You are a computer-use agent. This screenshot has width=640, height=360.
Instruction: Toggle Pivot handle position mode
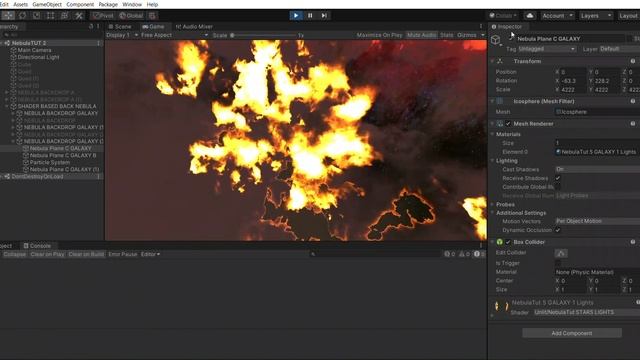tap(102, 16)
